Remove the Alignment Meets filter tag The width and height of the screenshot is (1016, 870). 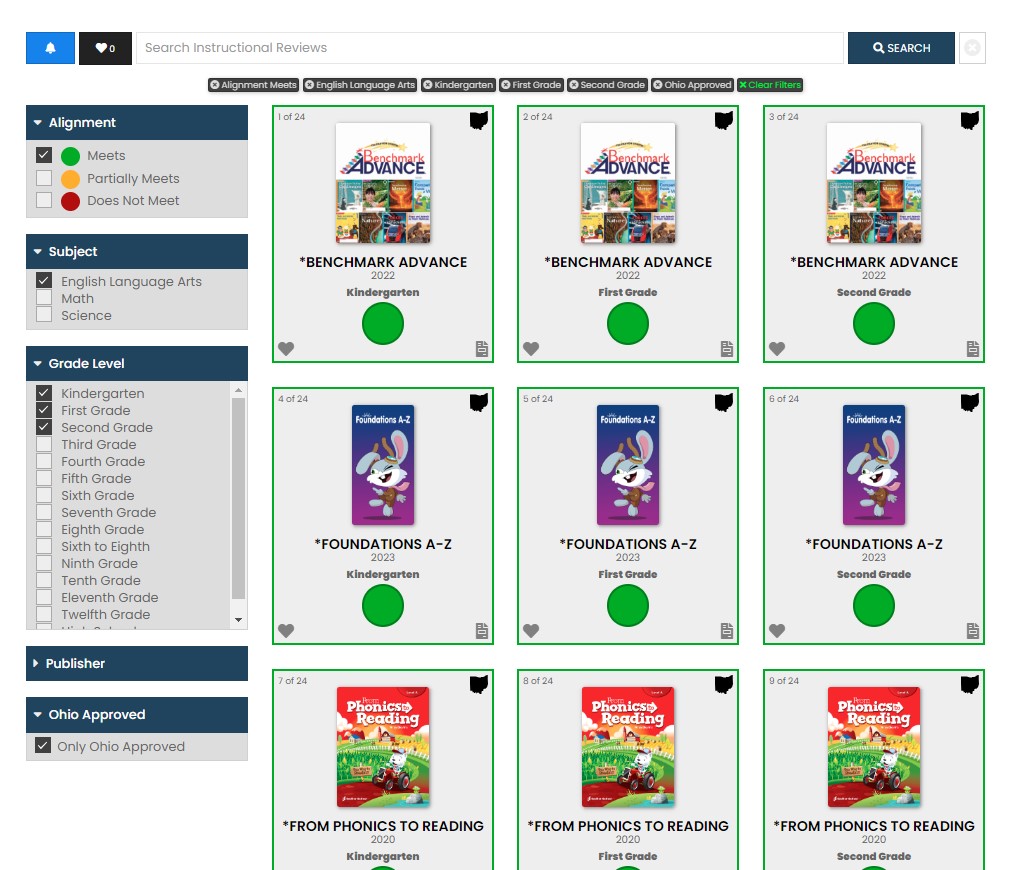click(214, 85)
